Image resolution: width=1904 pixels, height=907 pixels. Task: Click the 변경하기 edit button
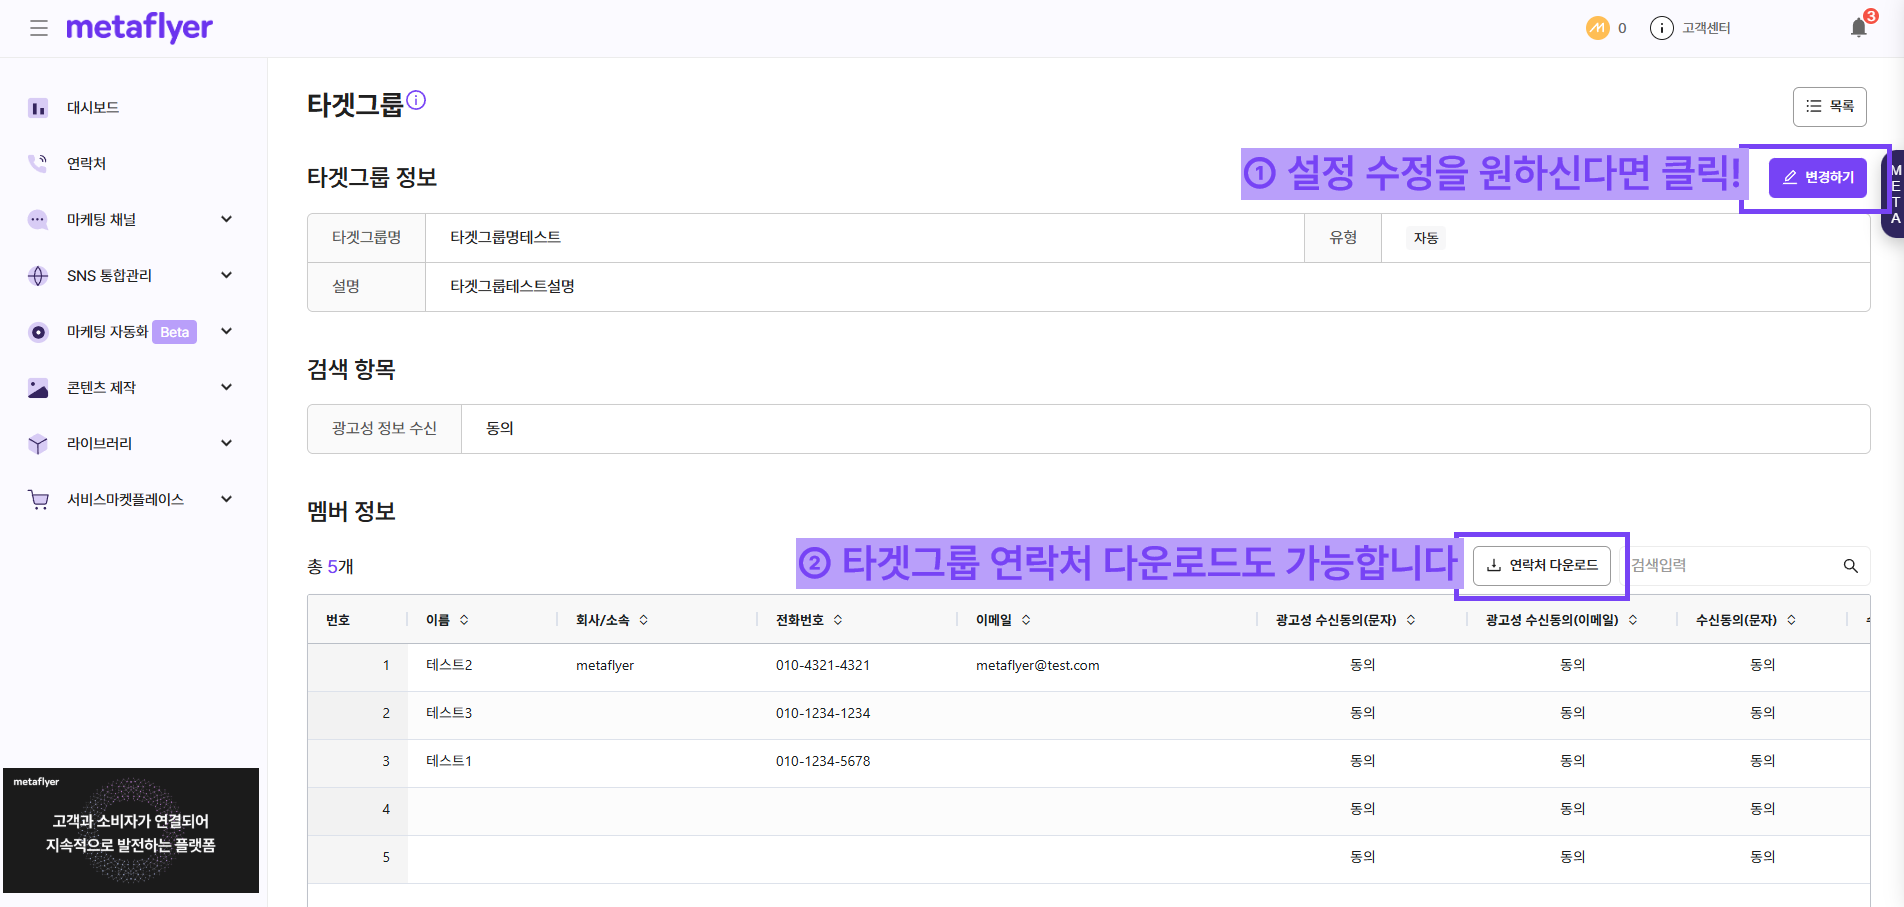(x=1817, y=178)
